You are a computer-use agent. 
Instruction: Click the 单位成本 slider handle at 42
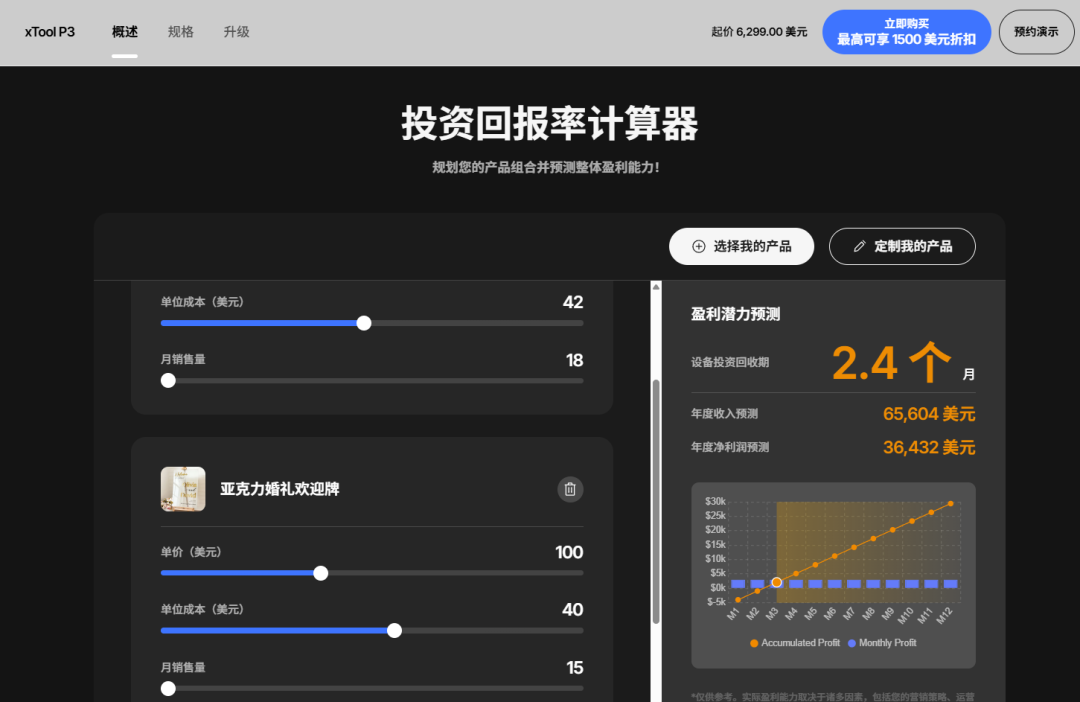364,323
